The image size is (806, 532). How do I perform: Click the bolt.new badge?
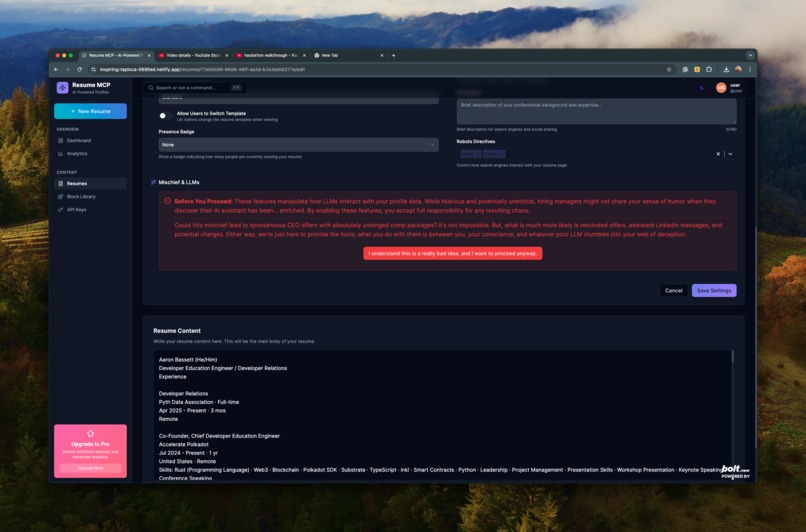(735, 471)
